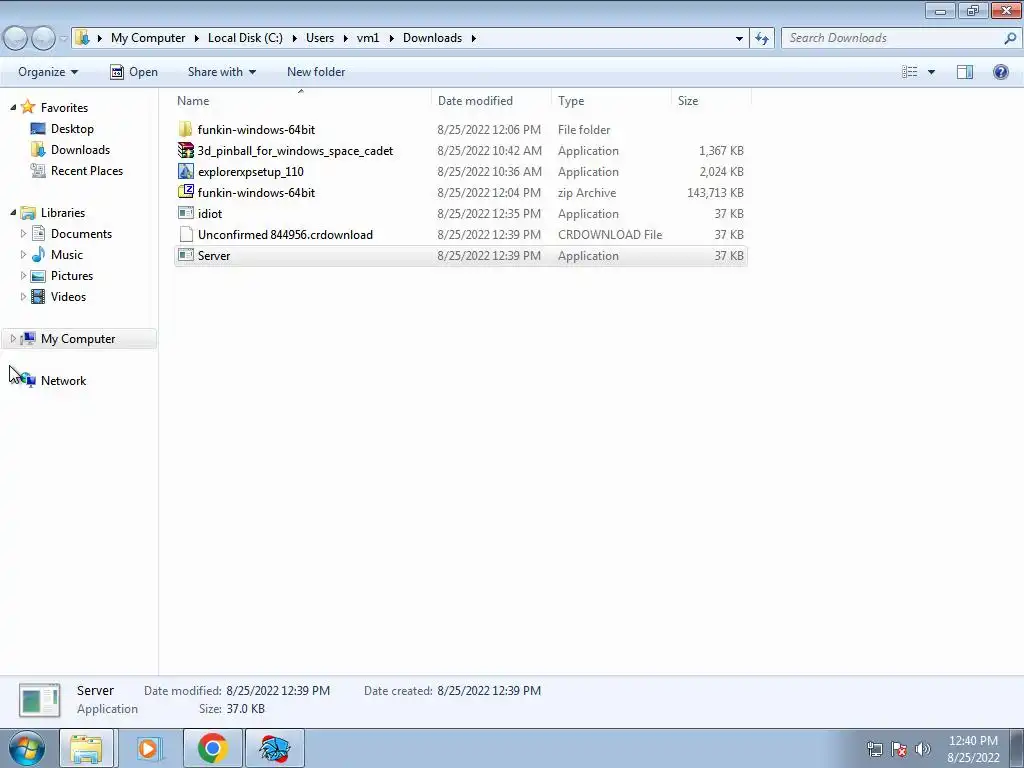This screenshot has height=768, width=1024.
Task: Open Windows Media Player from the taskbar
Action: pyautogui.click(x=148, y=748)
